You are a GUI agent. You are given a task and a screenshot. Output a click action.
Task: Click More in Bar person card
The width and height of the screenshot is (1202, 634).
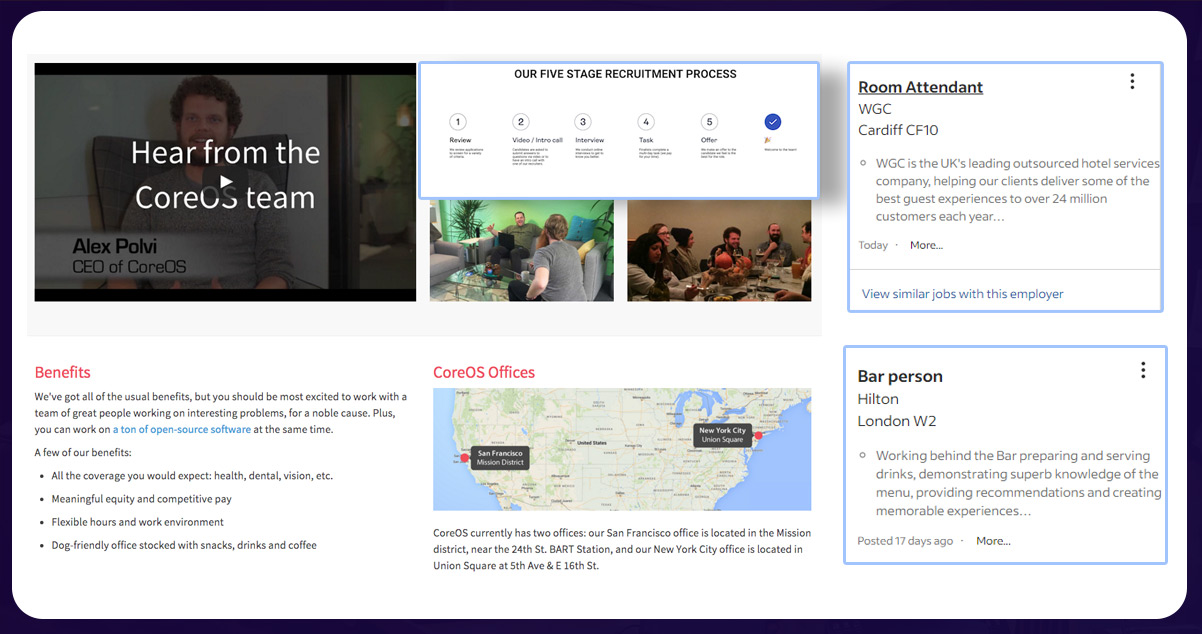click(x=993, y=541)
